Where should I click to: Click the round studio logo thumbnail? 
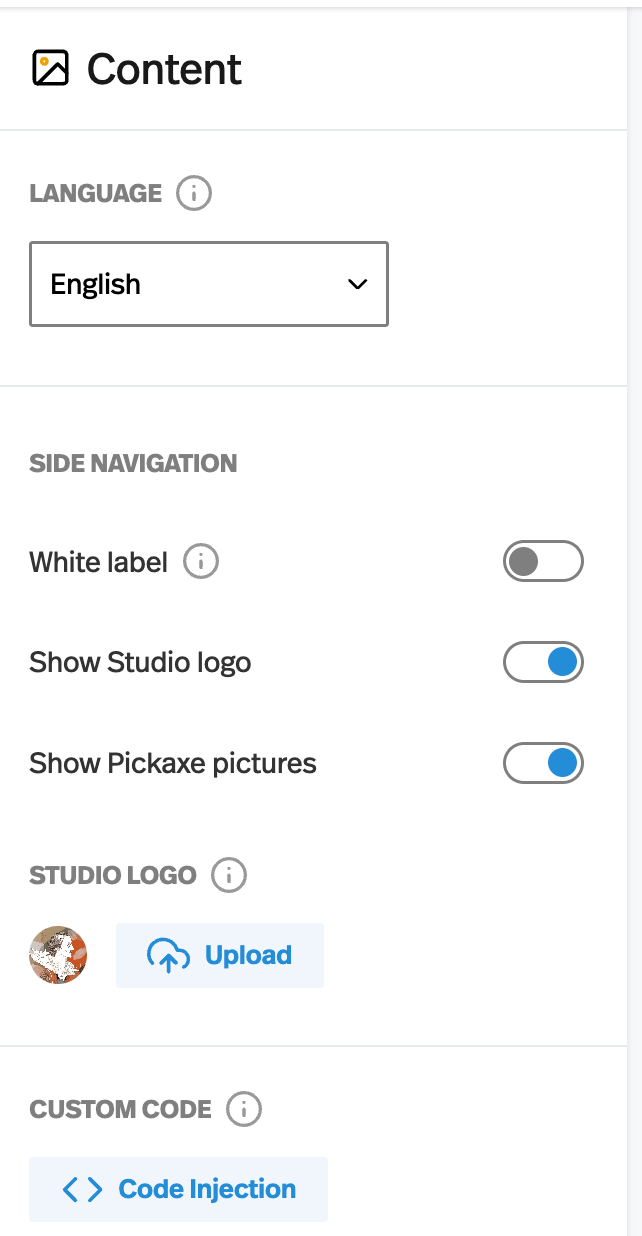coord(58,955)
